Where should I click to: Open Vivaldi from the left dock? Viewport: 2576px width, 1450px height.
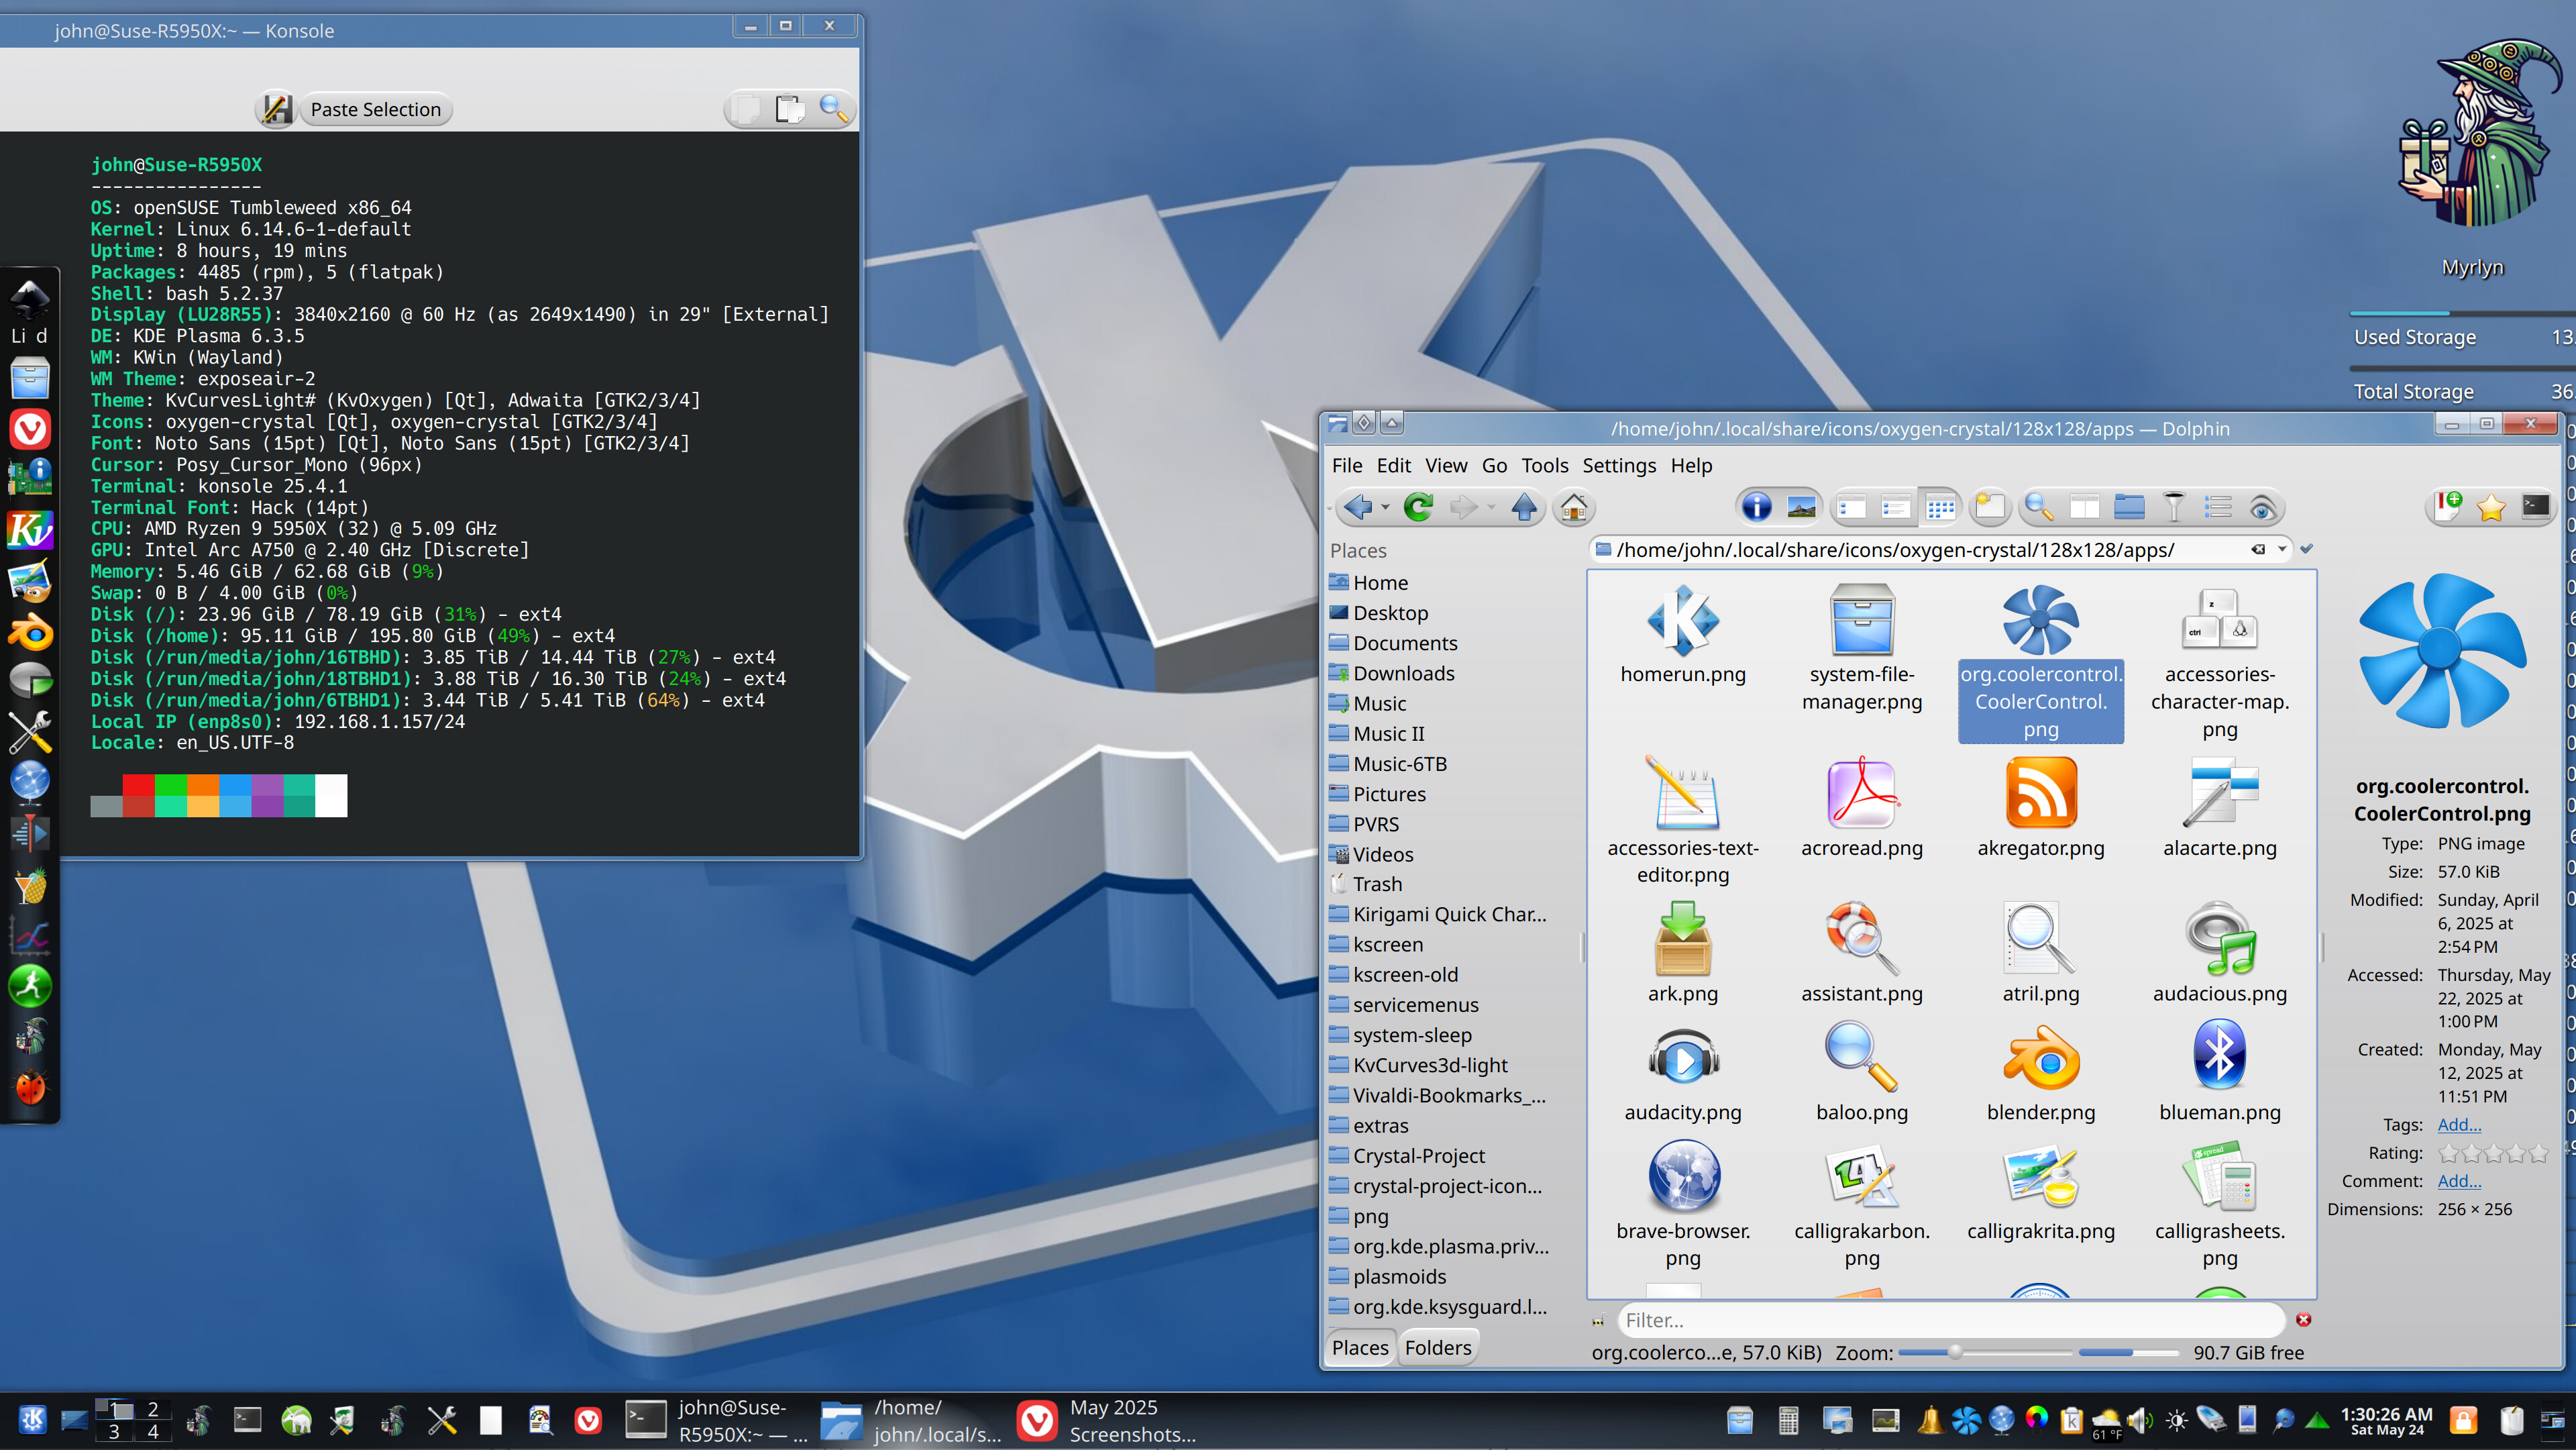30,429
